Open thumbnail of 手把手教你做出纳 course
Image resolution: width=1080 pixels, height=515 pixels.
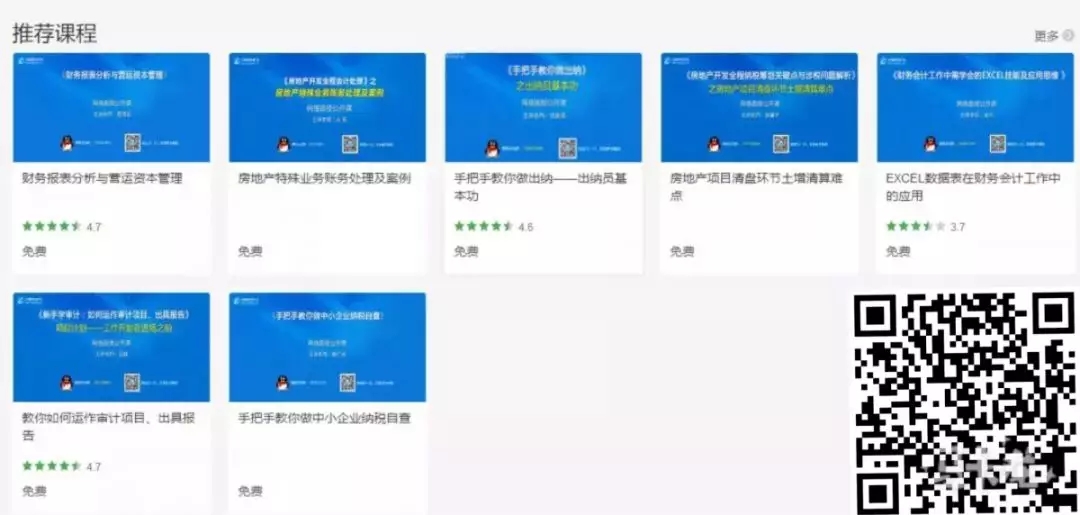click(543, 107)
